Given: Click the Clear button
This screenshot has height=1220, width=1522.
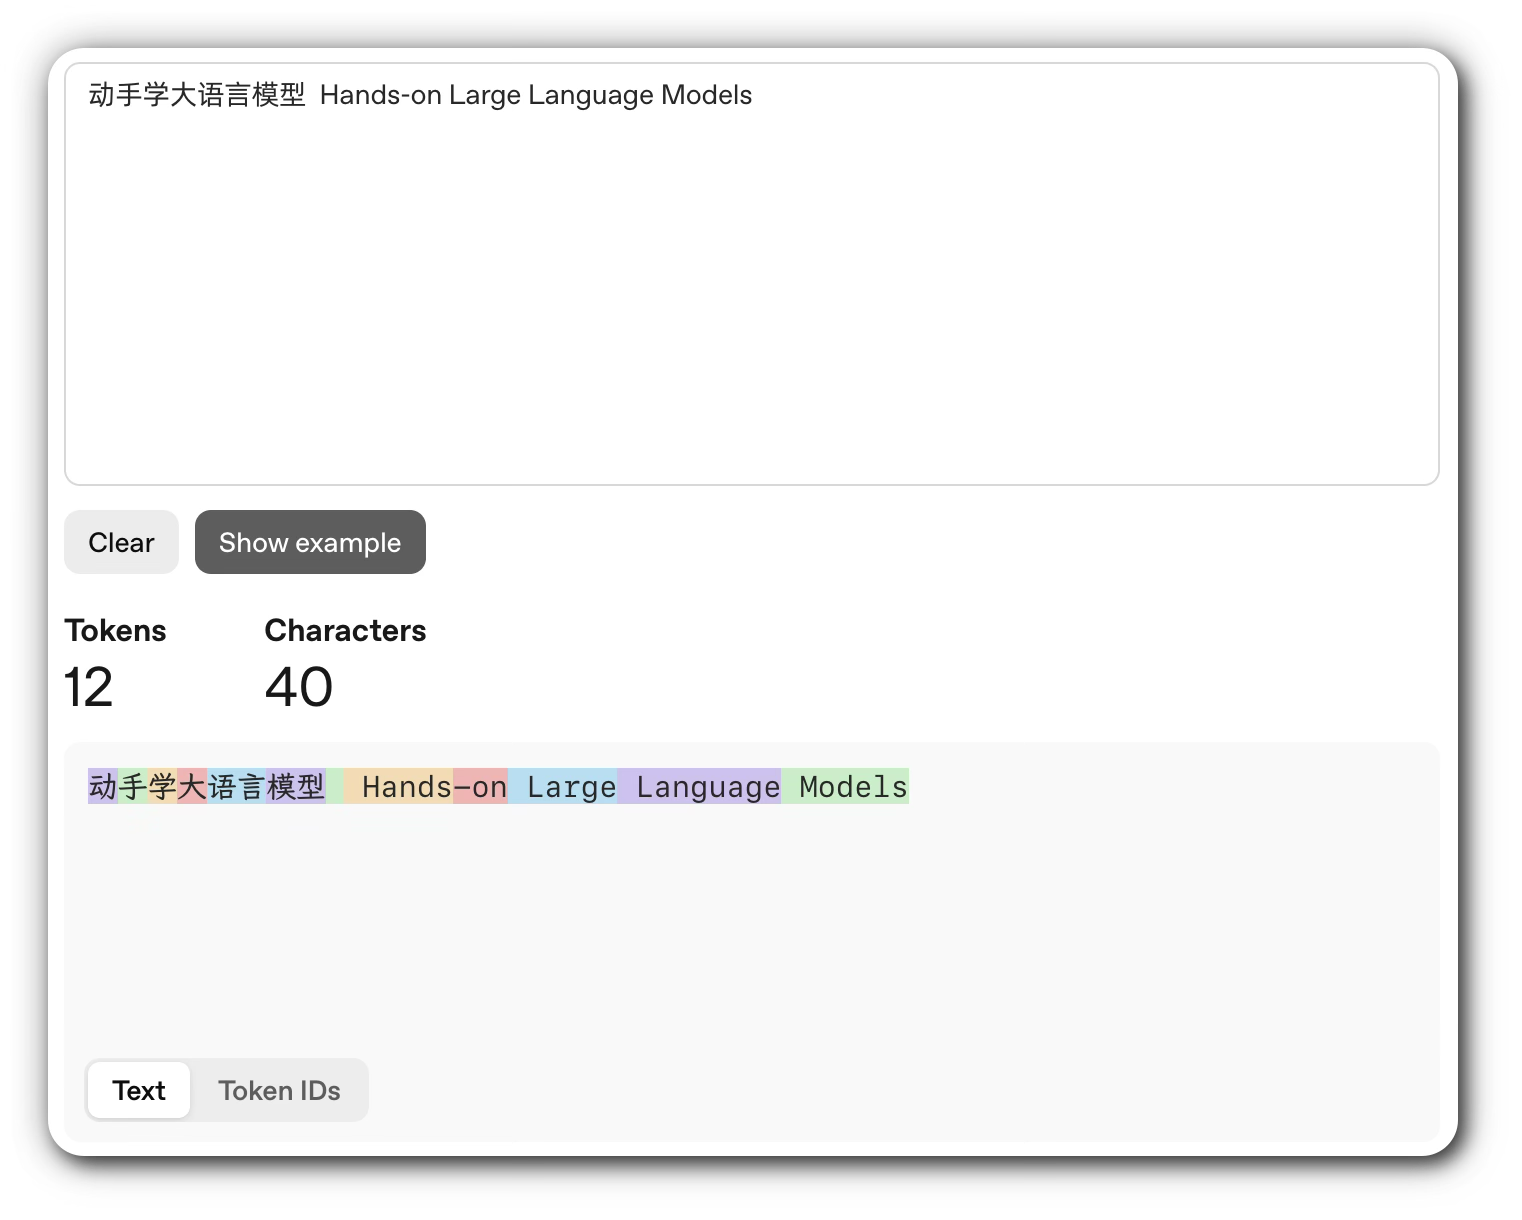Looking at the screenshot, I should click(x=121, y=542).
